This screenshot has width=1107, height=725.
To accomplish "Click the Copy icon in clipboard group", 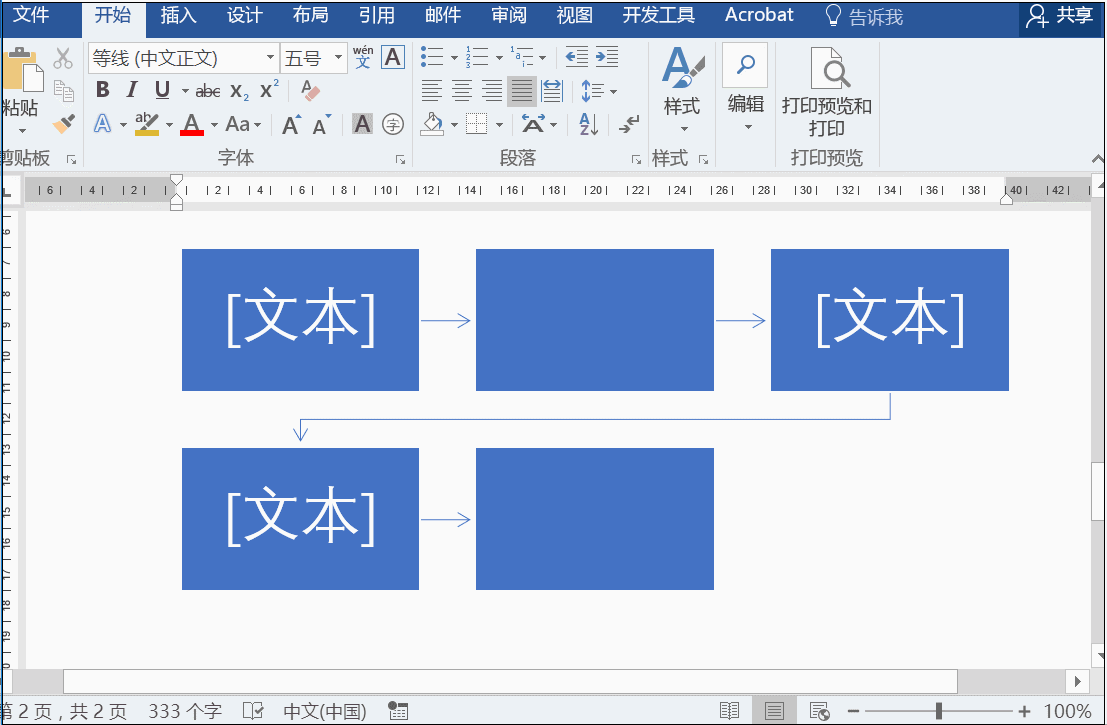I will click(64, 92).
